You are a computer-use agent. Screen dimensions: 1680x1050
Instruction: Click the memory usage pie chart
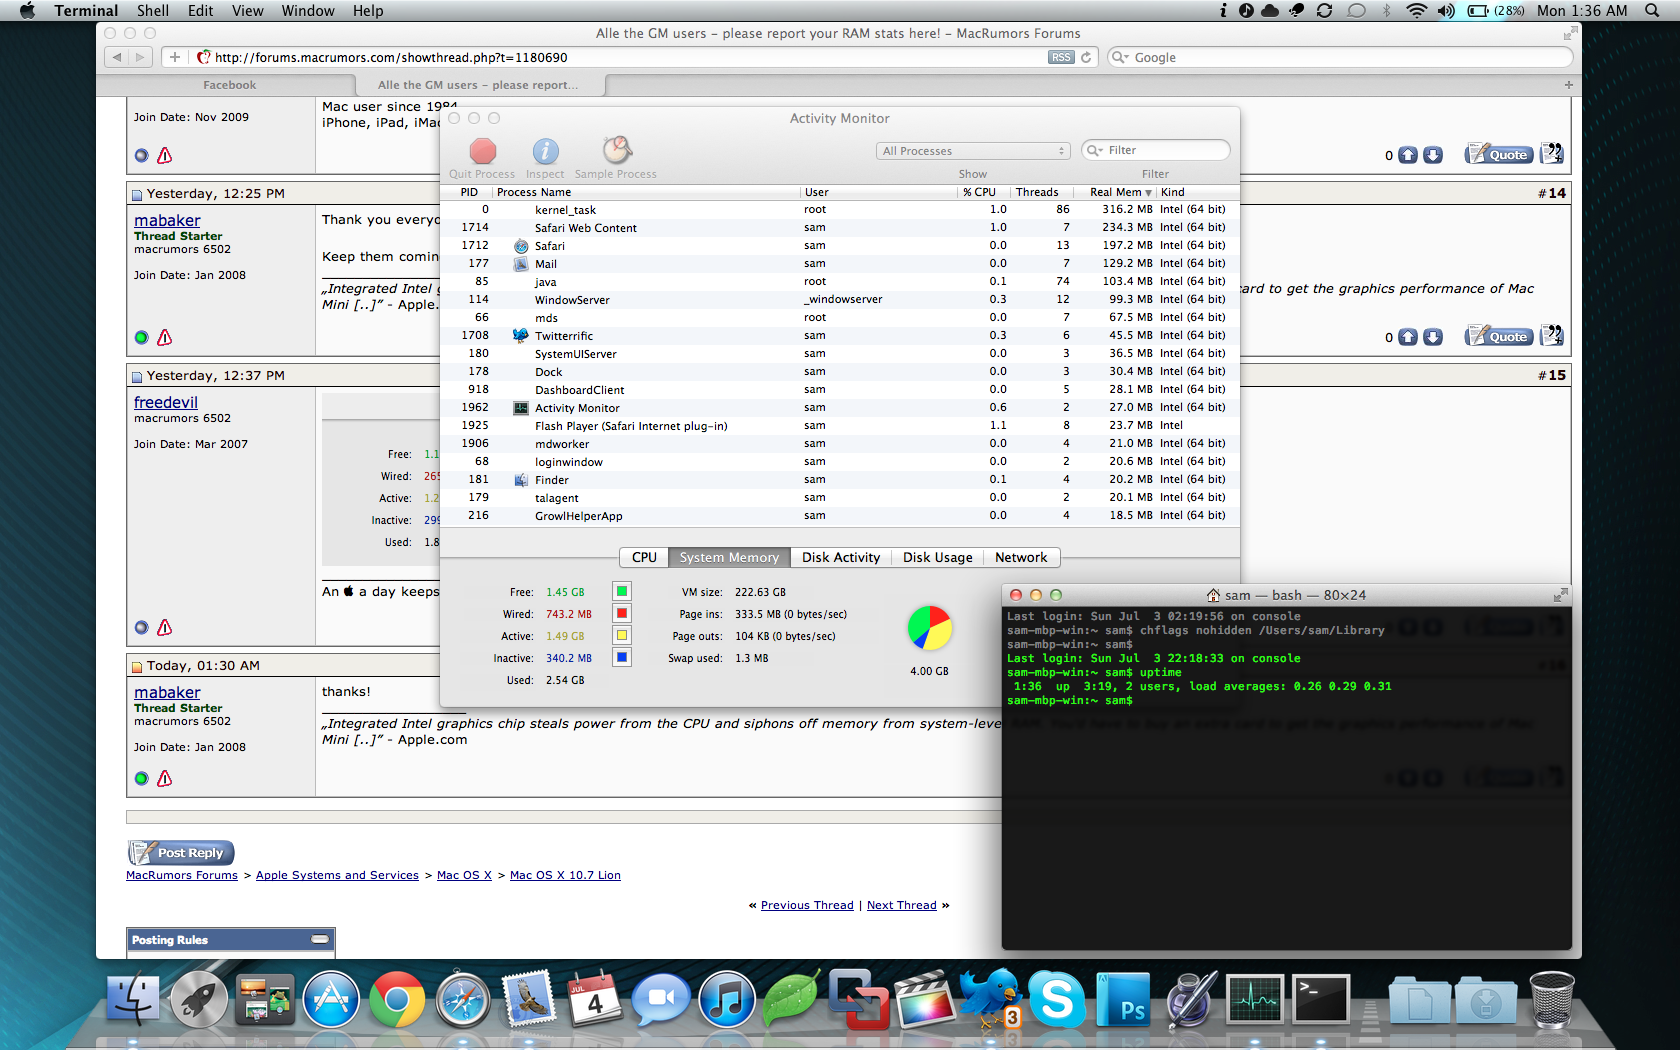(x=929, y=629)
